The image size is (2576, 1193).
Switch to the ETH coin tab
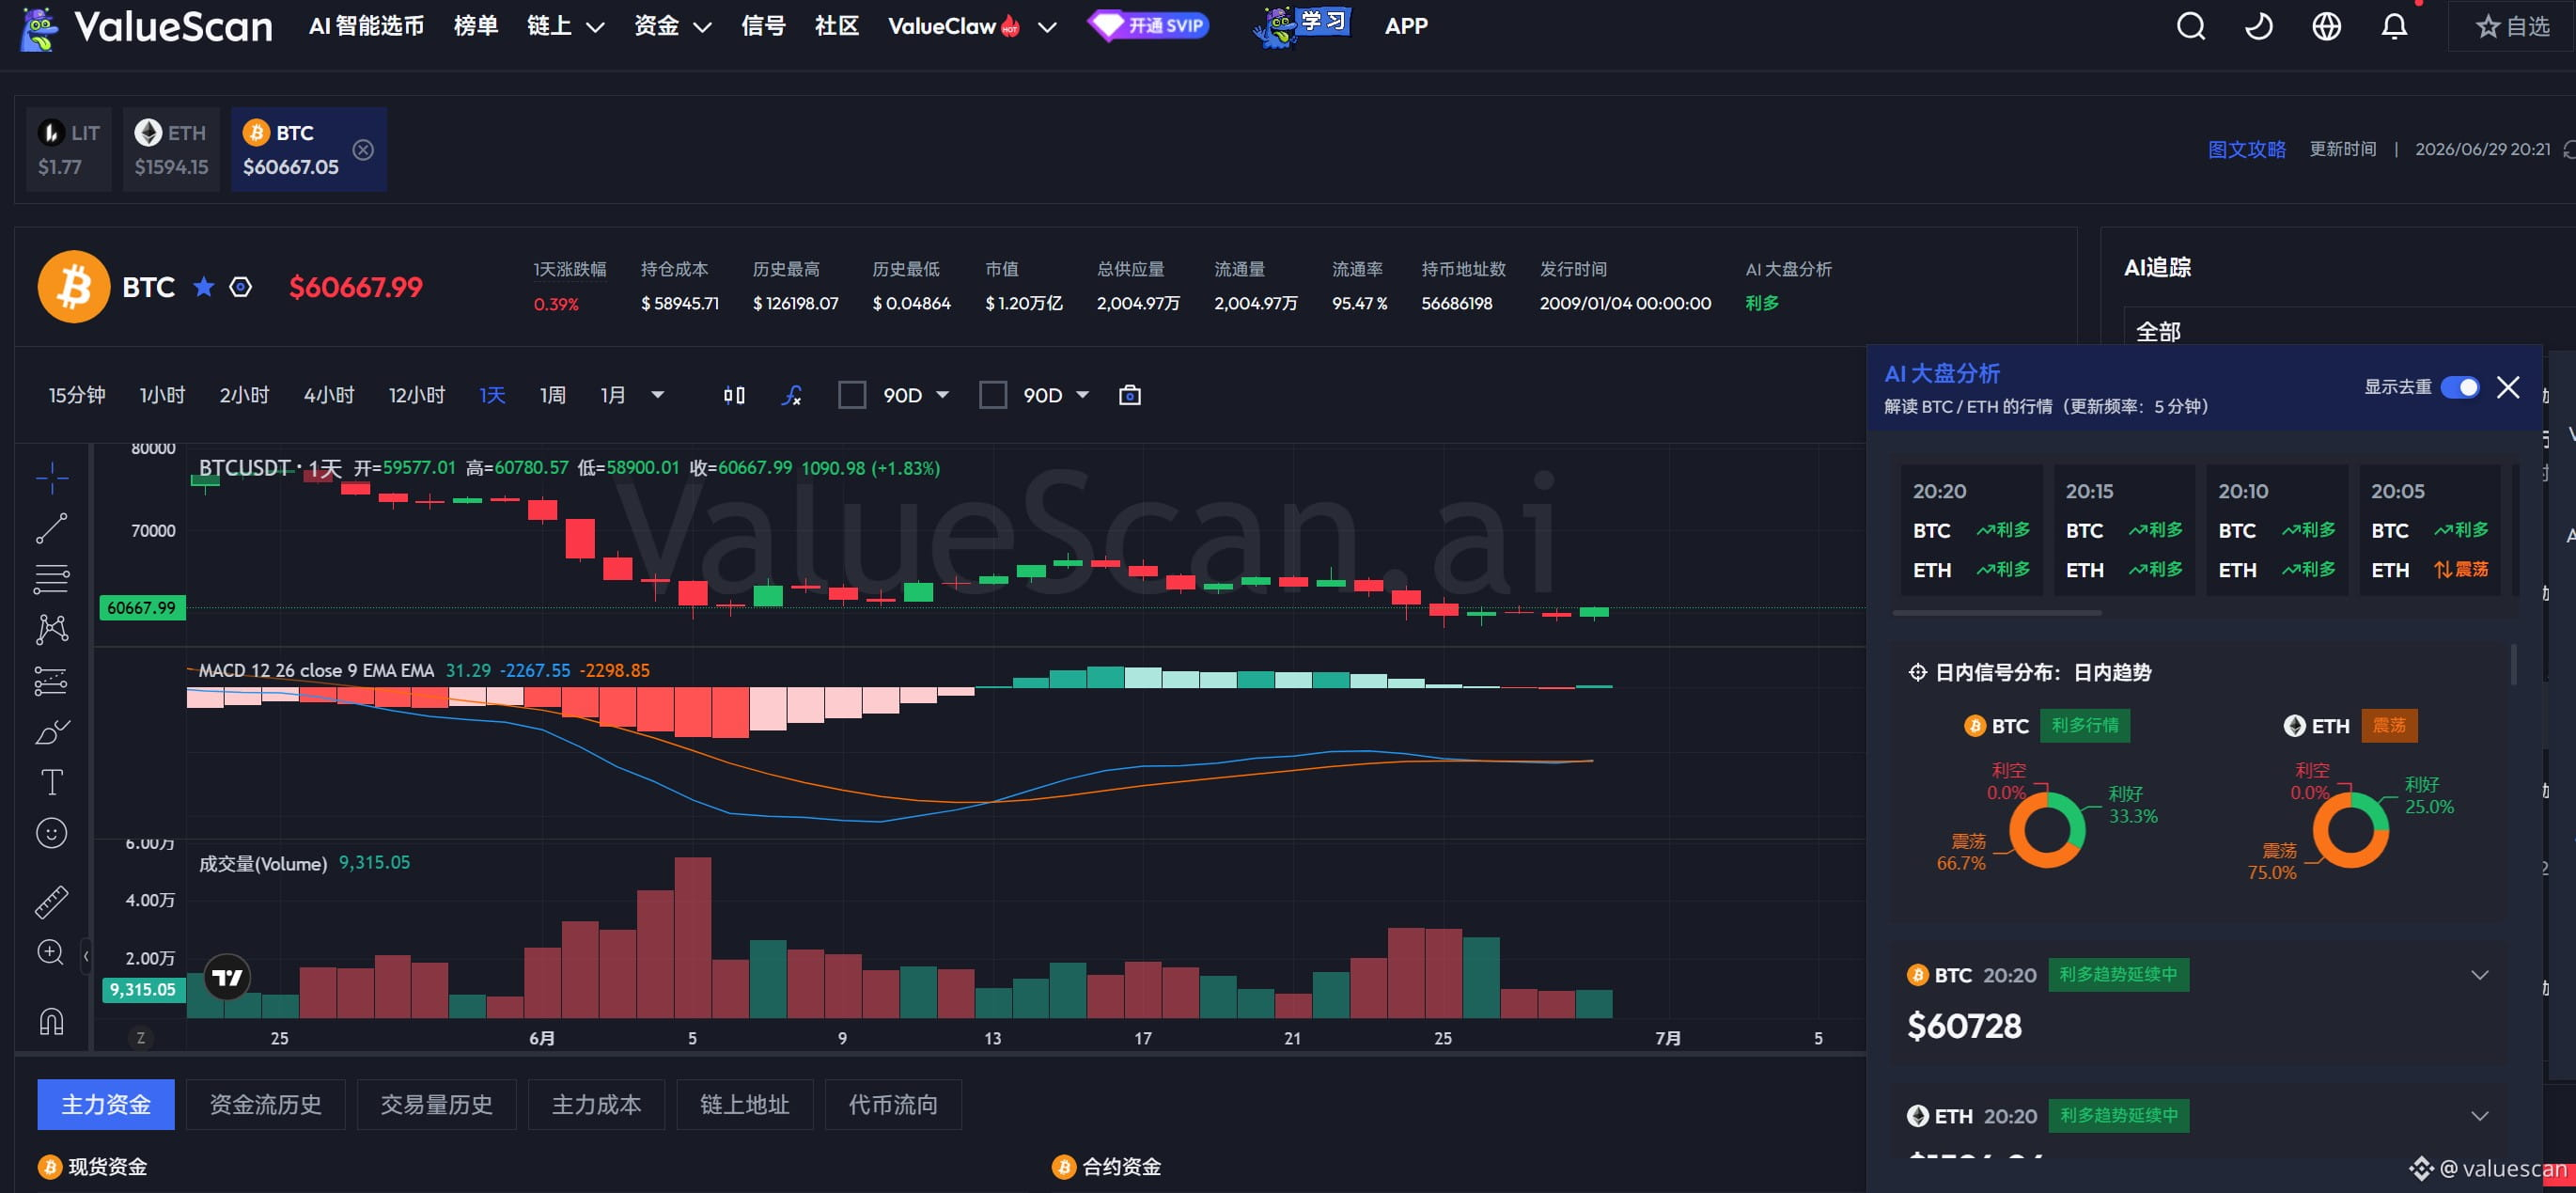tap(171, 149)
